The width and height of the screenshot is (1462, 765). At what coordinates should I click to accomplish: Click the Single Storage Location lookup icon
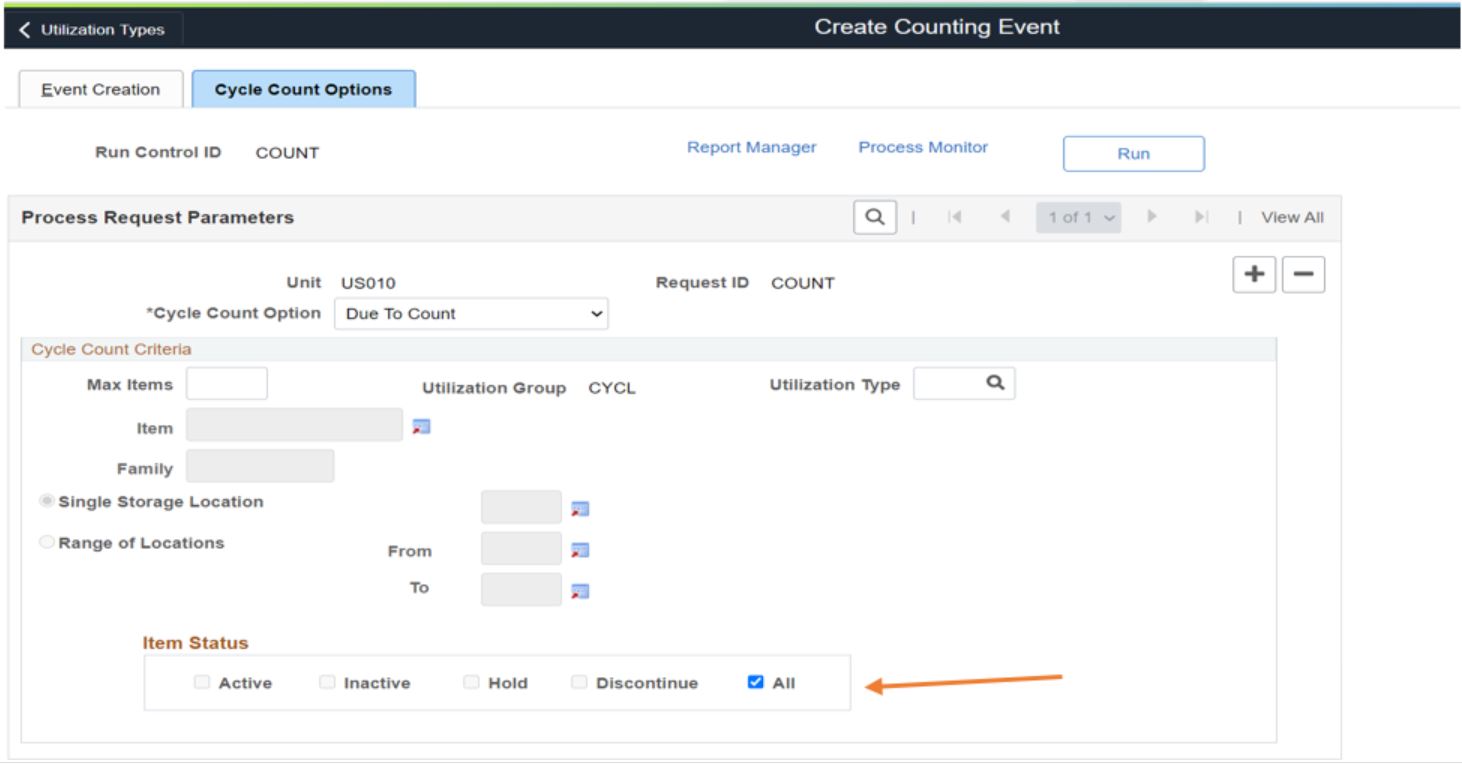pos(579,508)
